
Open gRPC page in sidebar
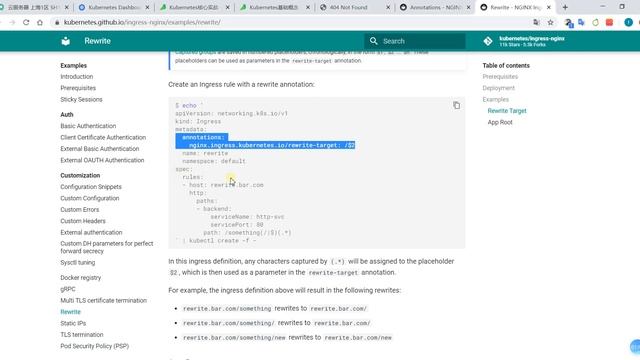68,289
